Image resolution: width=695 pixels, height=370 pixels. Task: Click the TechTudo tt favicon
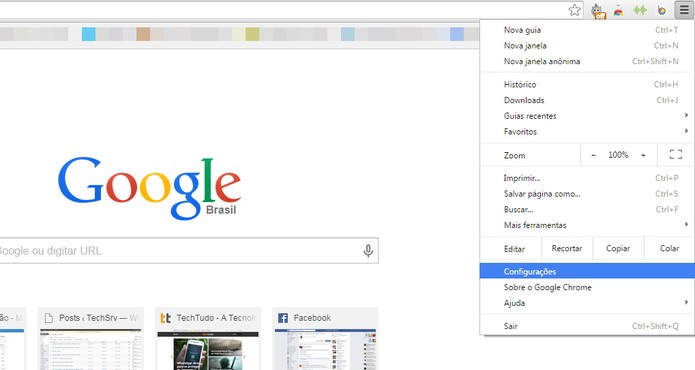166,318
